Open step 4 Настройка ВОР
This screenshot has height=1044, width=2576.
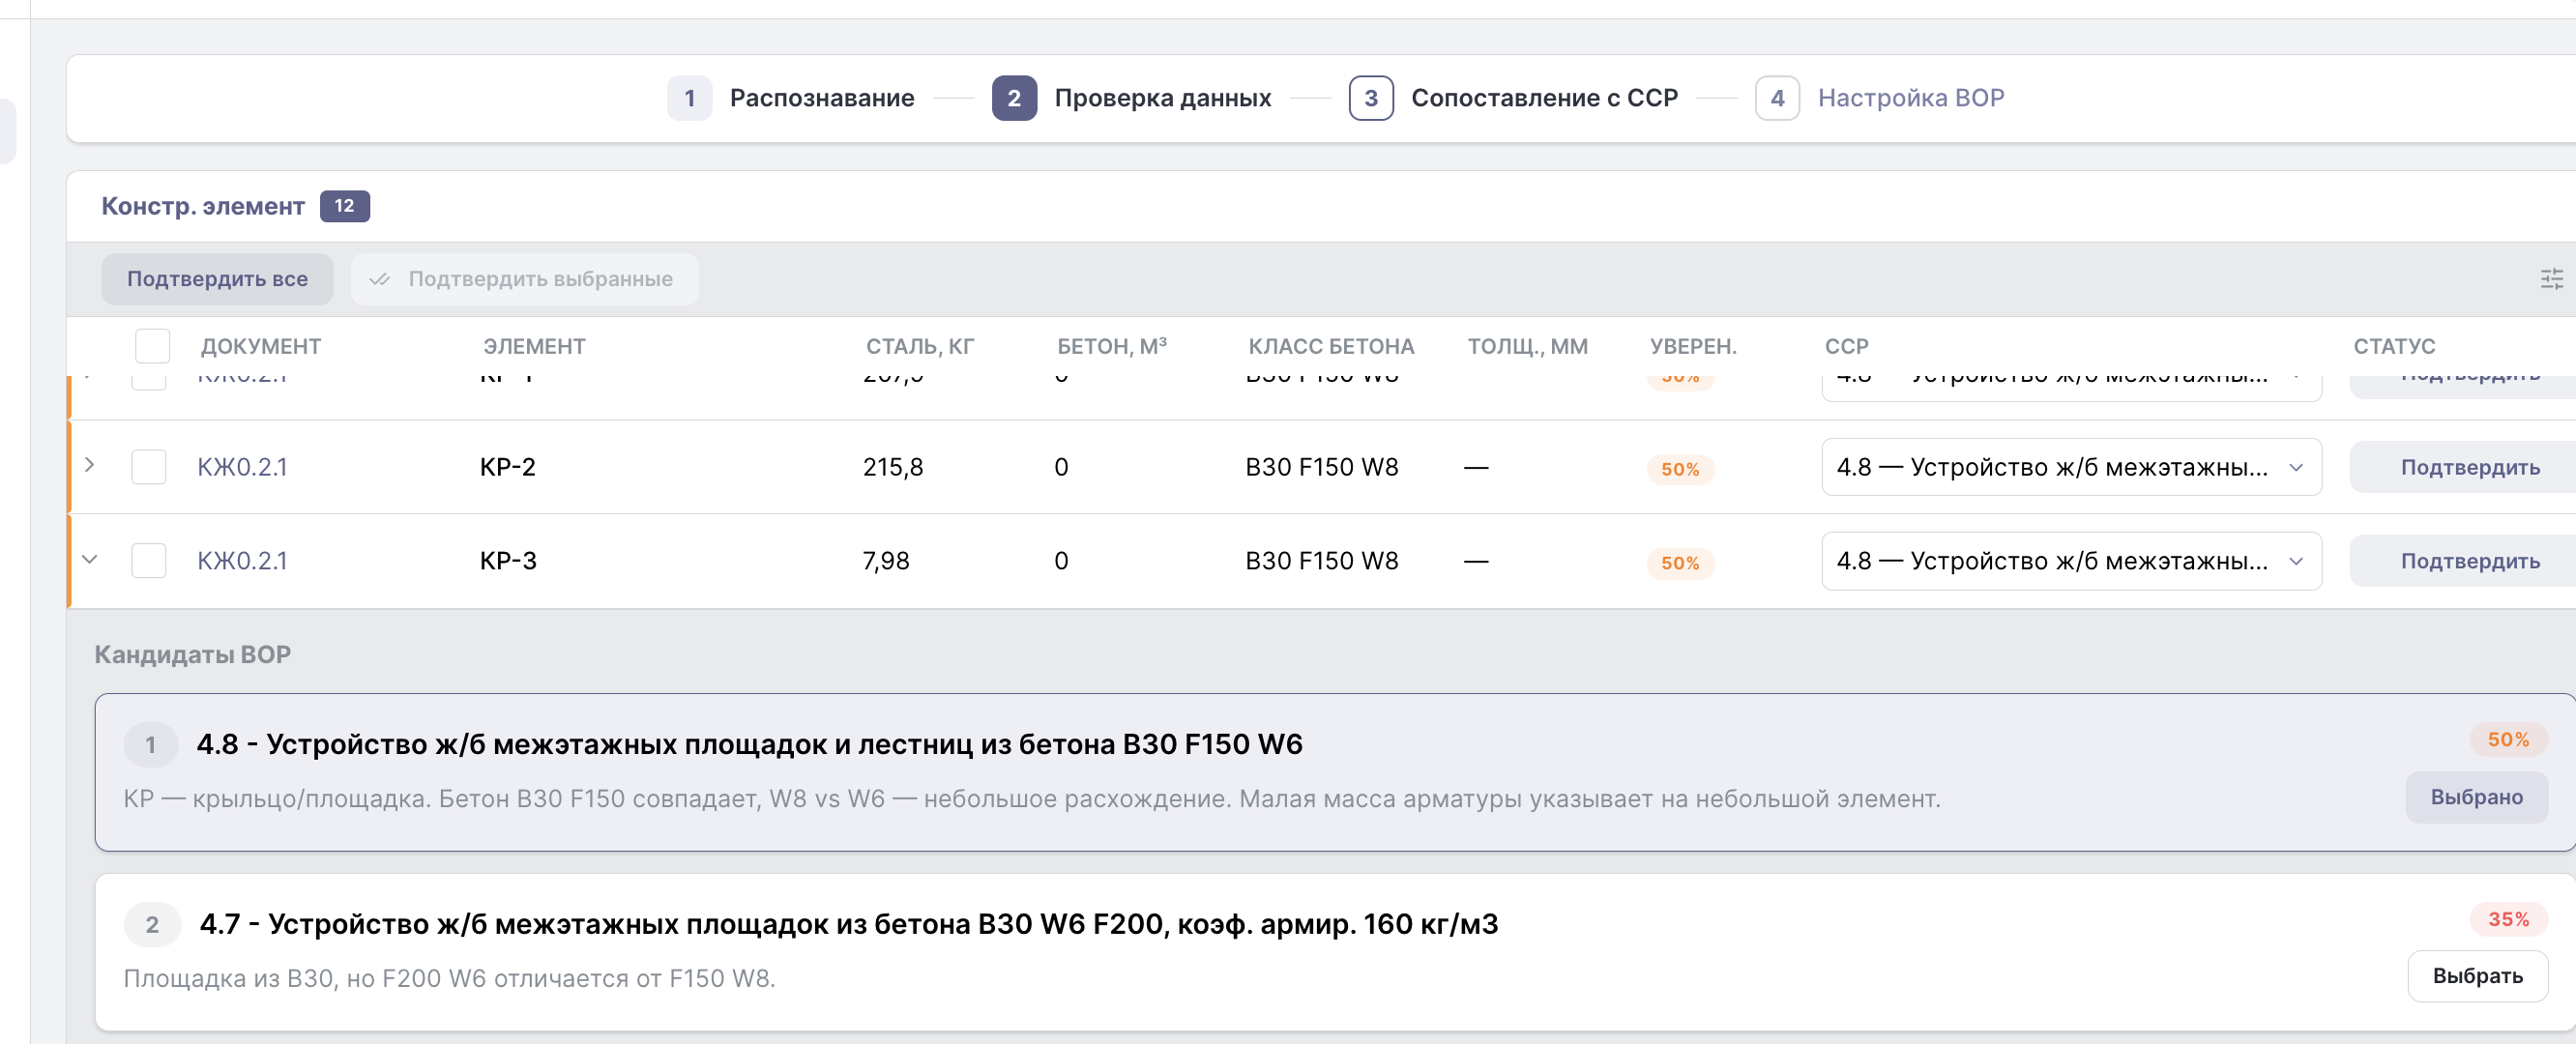tap(1879, 98)
